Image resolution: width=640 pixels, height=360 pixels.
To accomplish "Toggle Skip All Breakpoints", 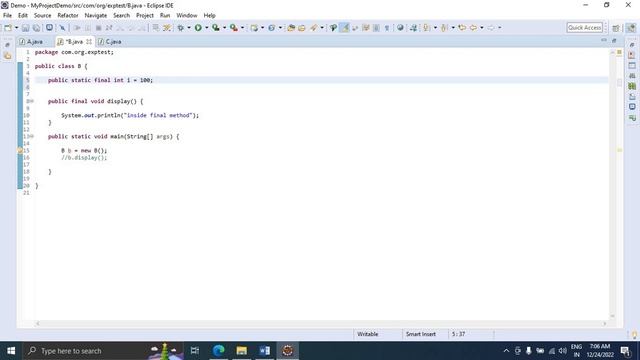I will point(62,28).
